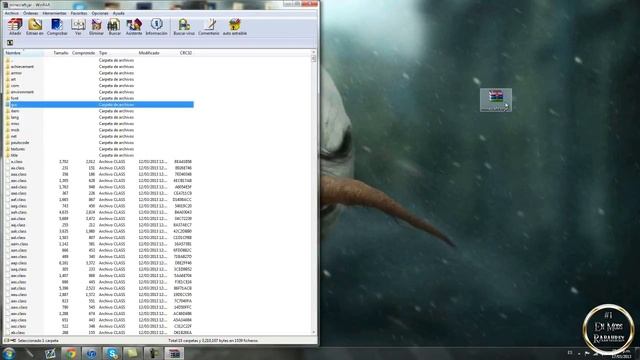Click the scroll-down arrow of file list
The image size is (640, 360).
pos(313,332)
